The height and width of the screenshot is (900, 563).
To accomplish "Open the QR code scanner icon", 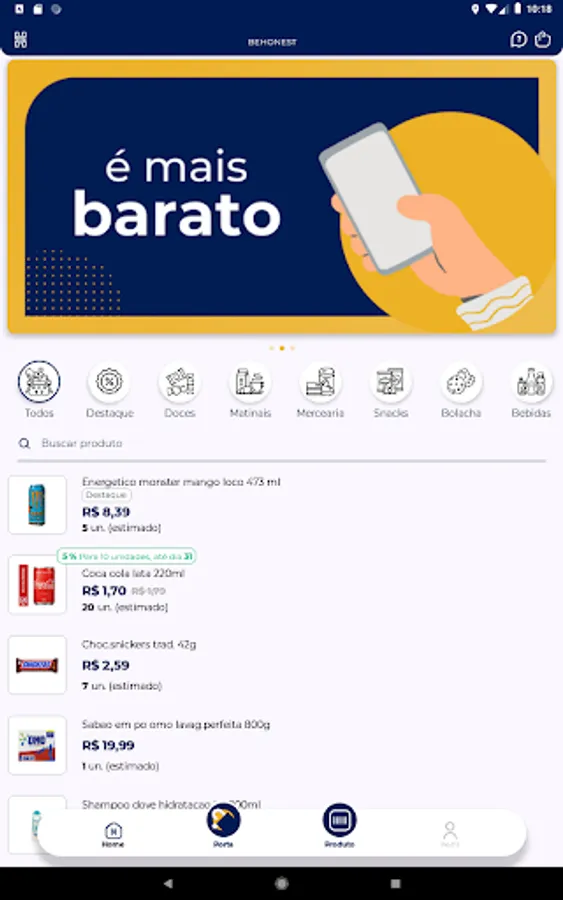I will [21, 40].
